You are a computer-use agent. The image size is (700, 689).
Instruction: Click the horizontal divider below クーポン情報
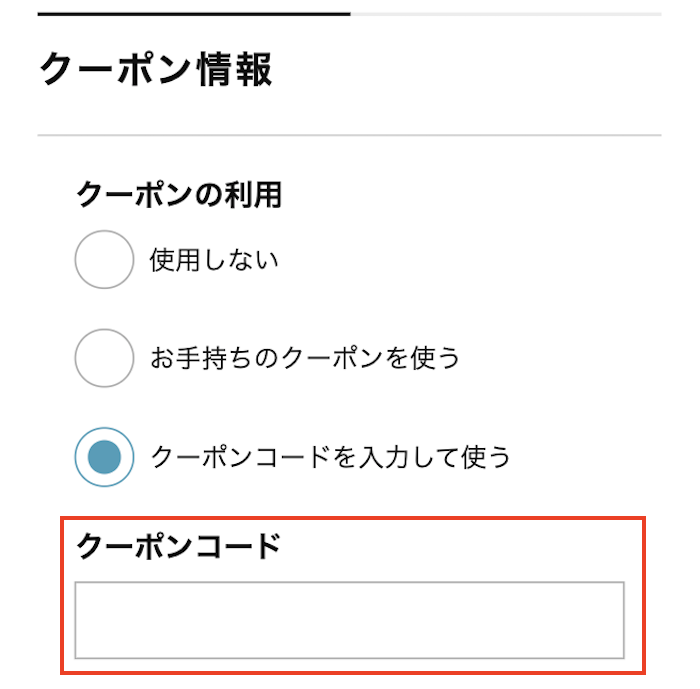coord(349,135)
